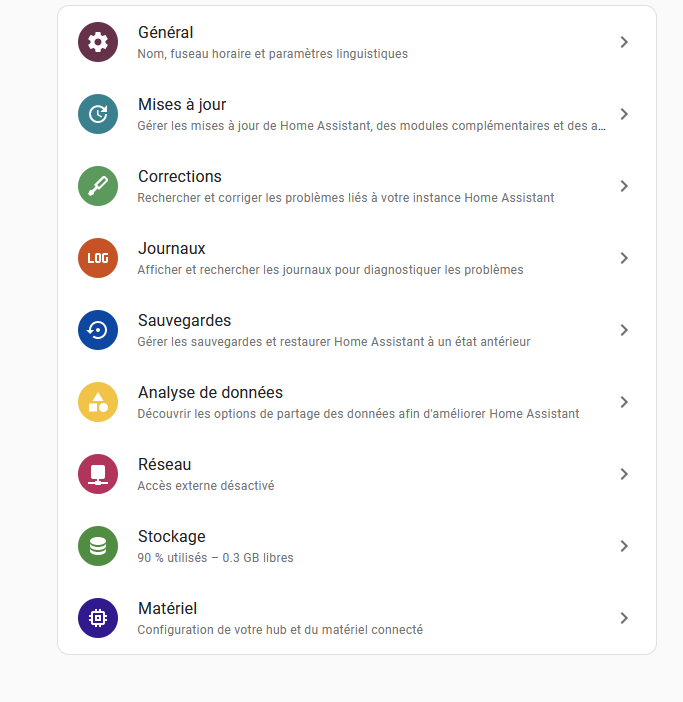
Task: Open Configuration de votre hub description
Action: 280,630
